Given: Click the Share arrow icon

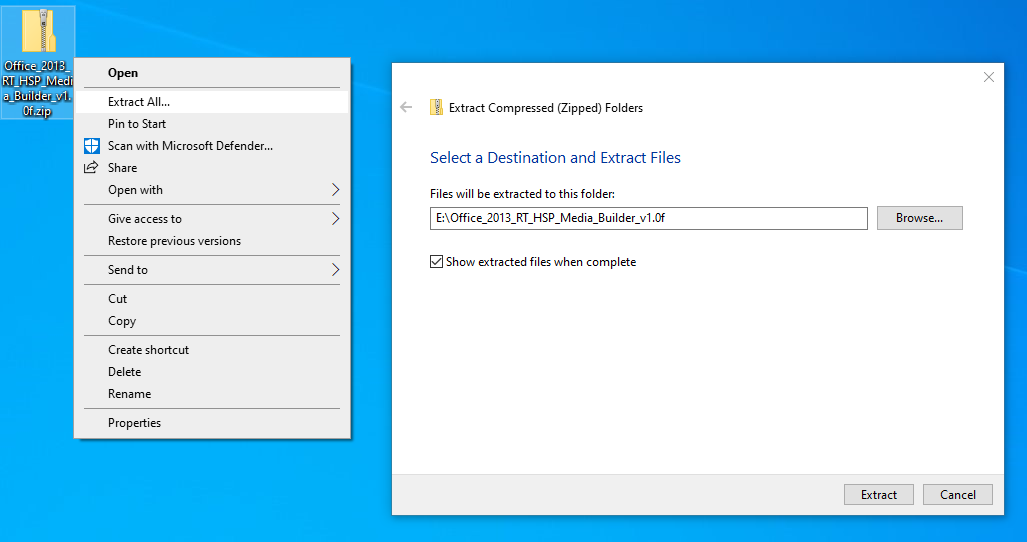Looking at the screenshot, I should pyautogui.click(x=91, y=168).
